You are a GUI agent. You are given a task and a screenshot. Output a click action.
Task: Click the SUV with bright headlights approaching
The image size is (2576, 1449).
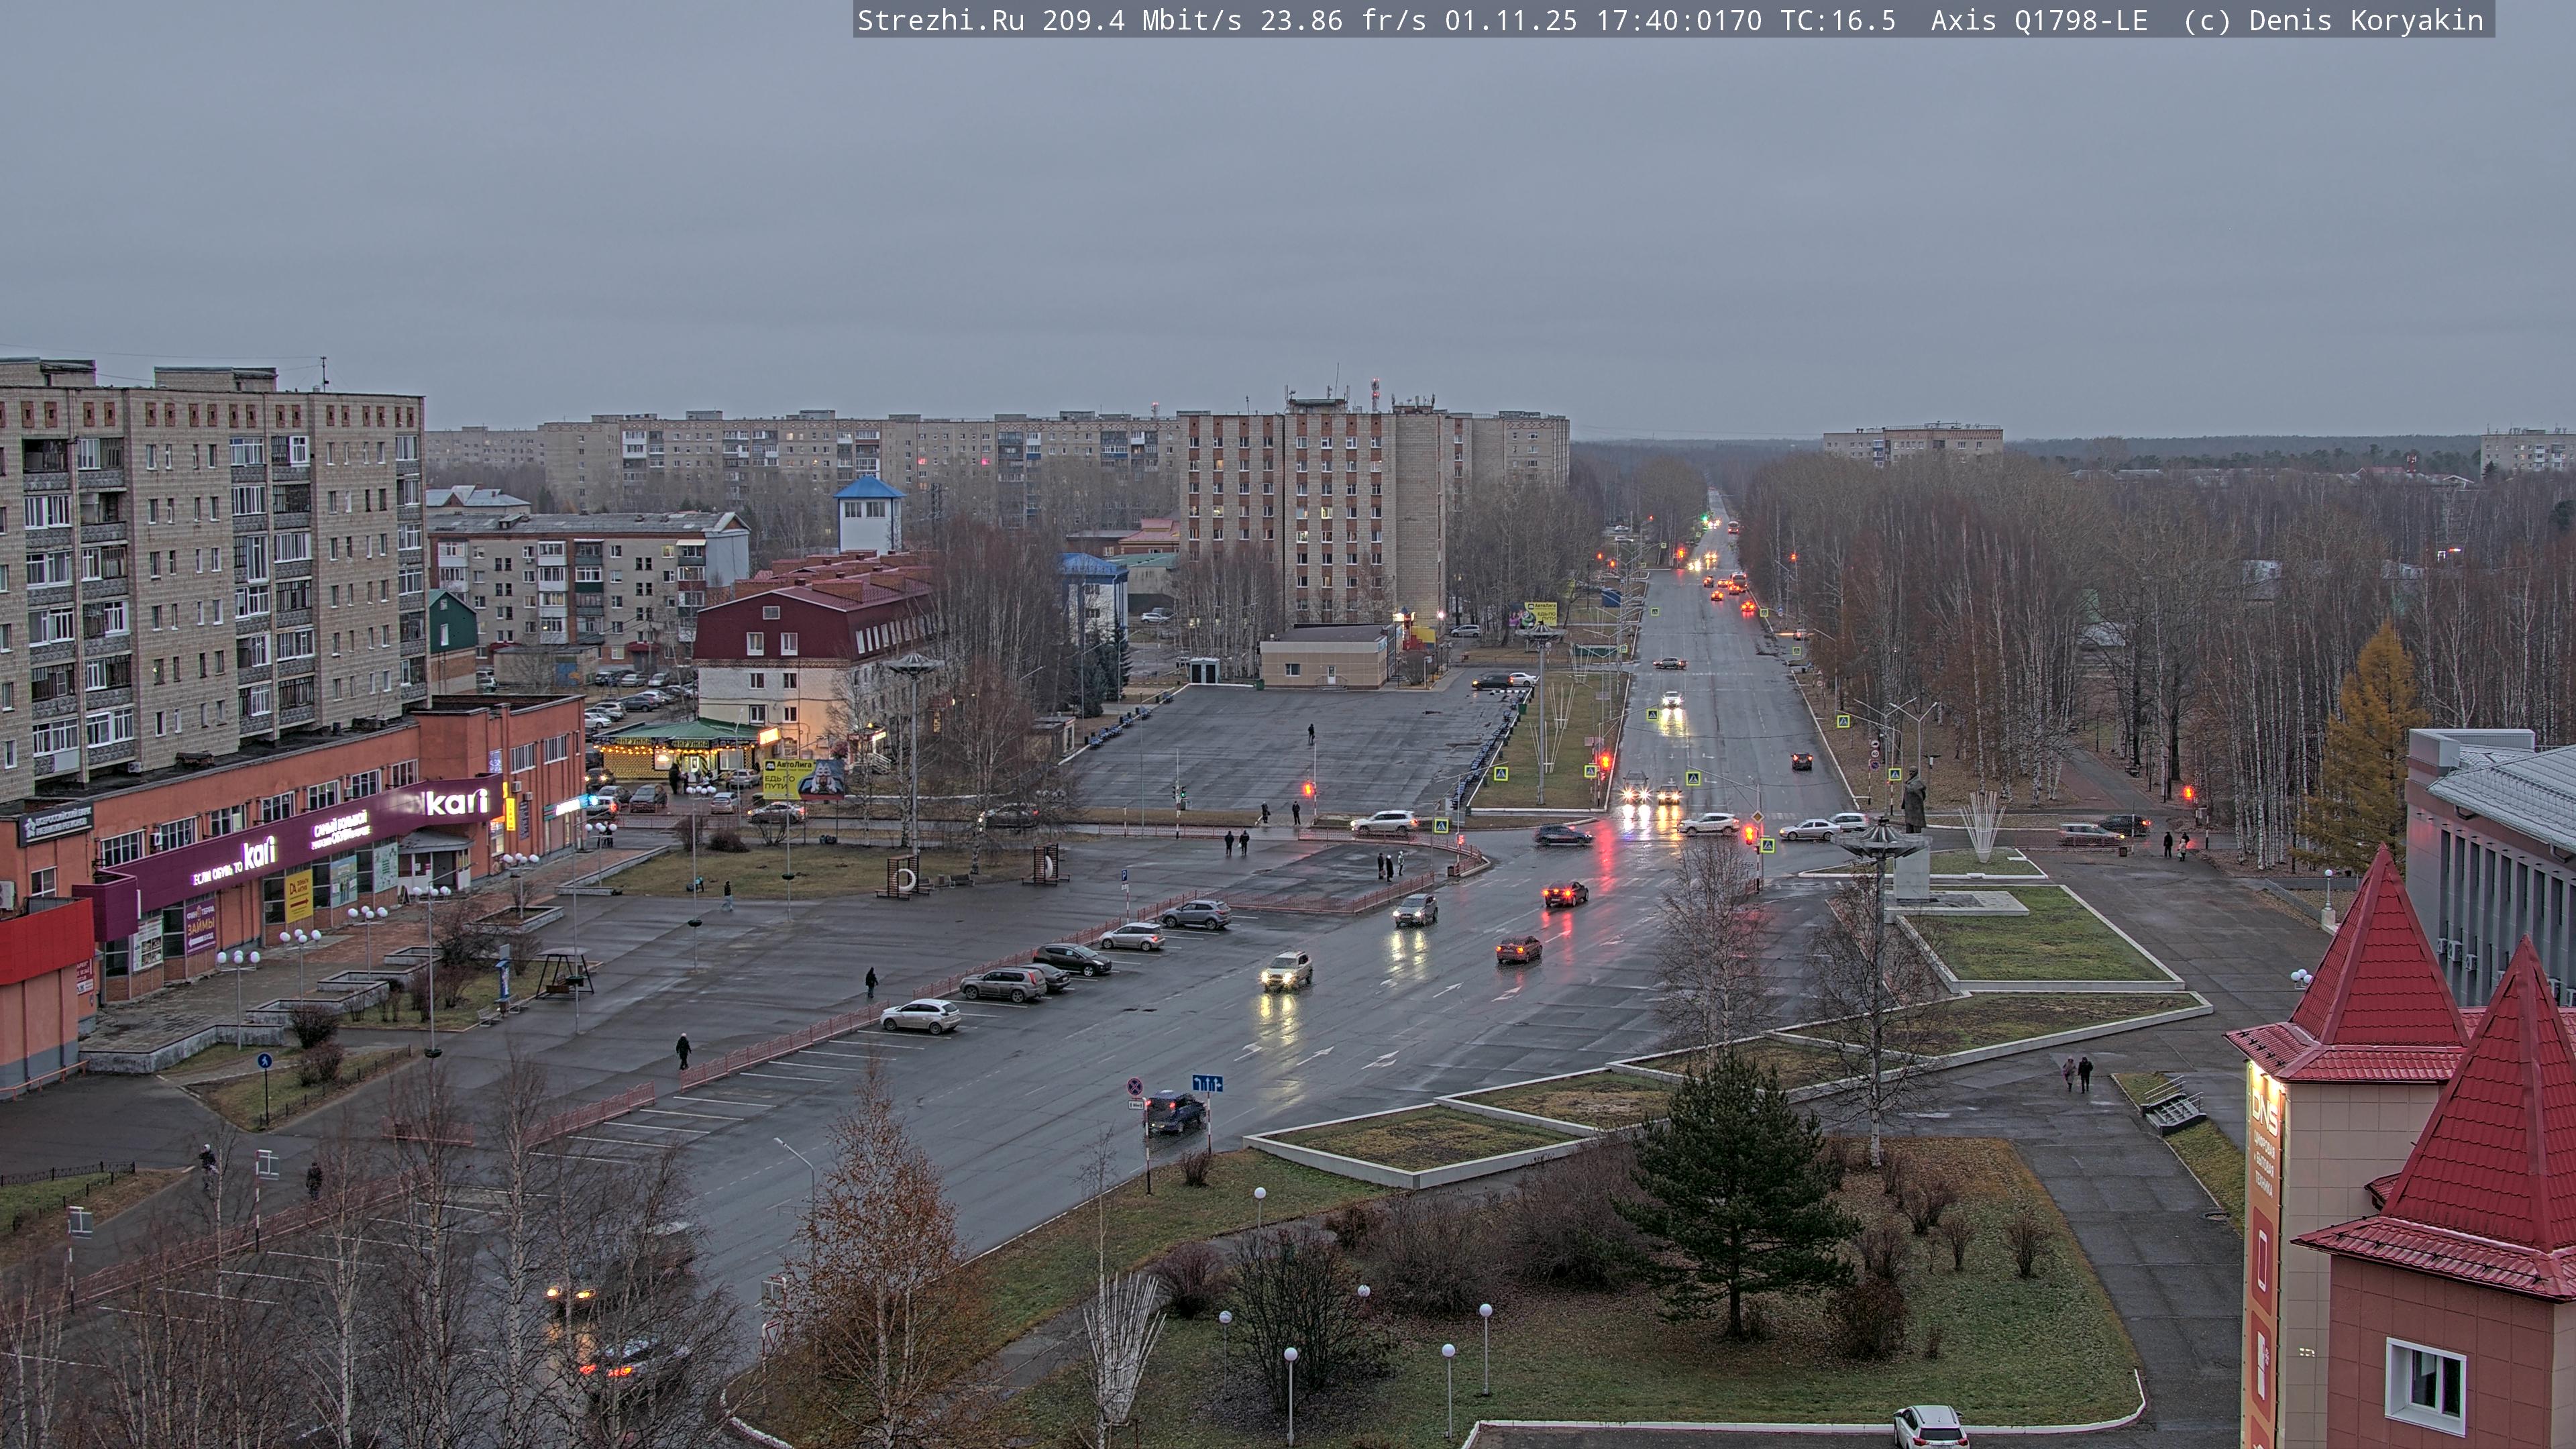[1286, 969]
